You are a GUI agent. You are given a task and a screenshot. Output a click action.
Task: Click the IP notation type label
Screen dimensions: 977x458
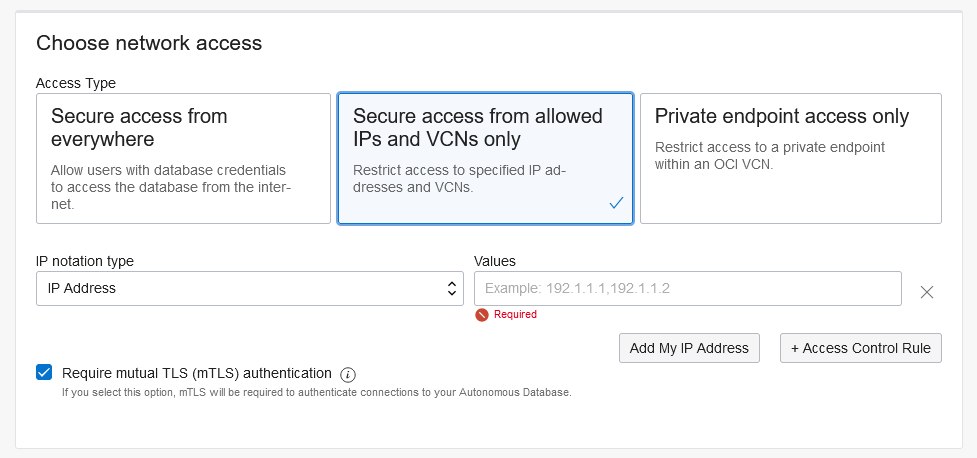(x=85, y=261)
